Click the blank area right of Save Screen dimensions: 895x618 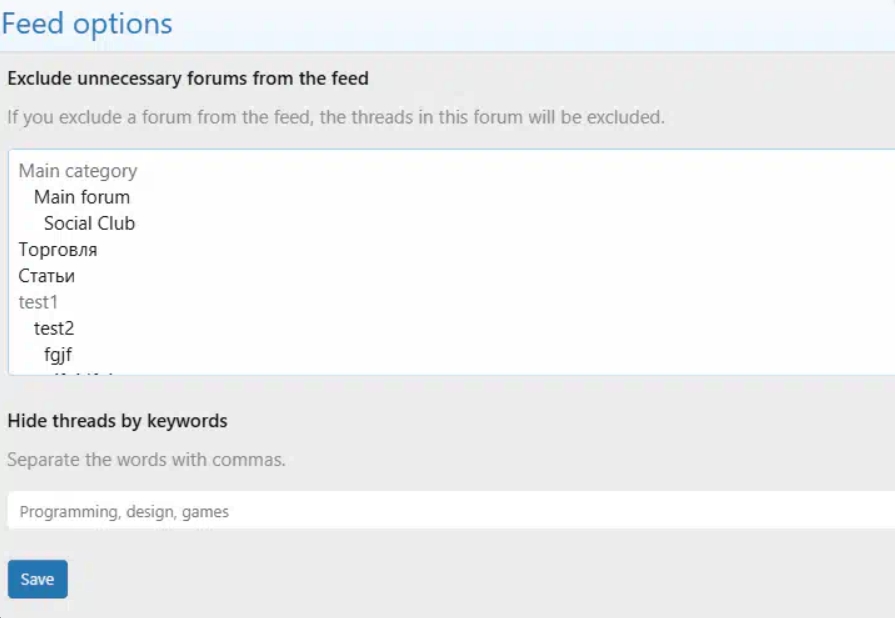click(400, 580)
